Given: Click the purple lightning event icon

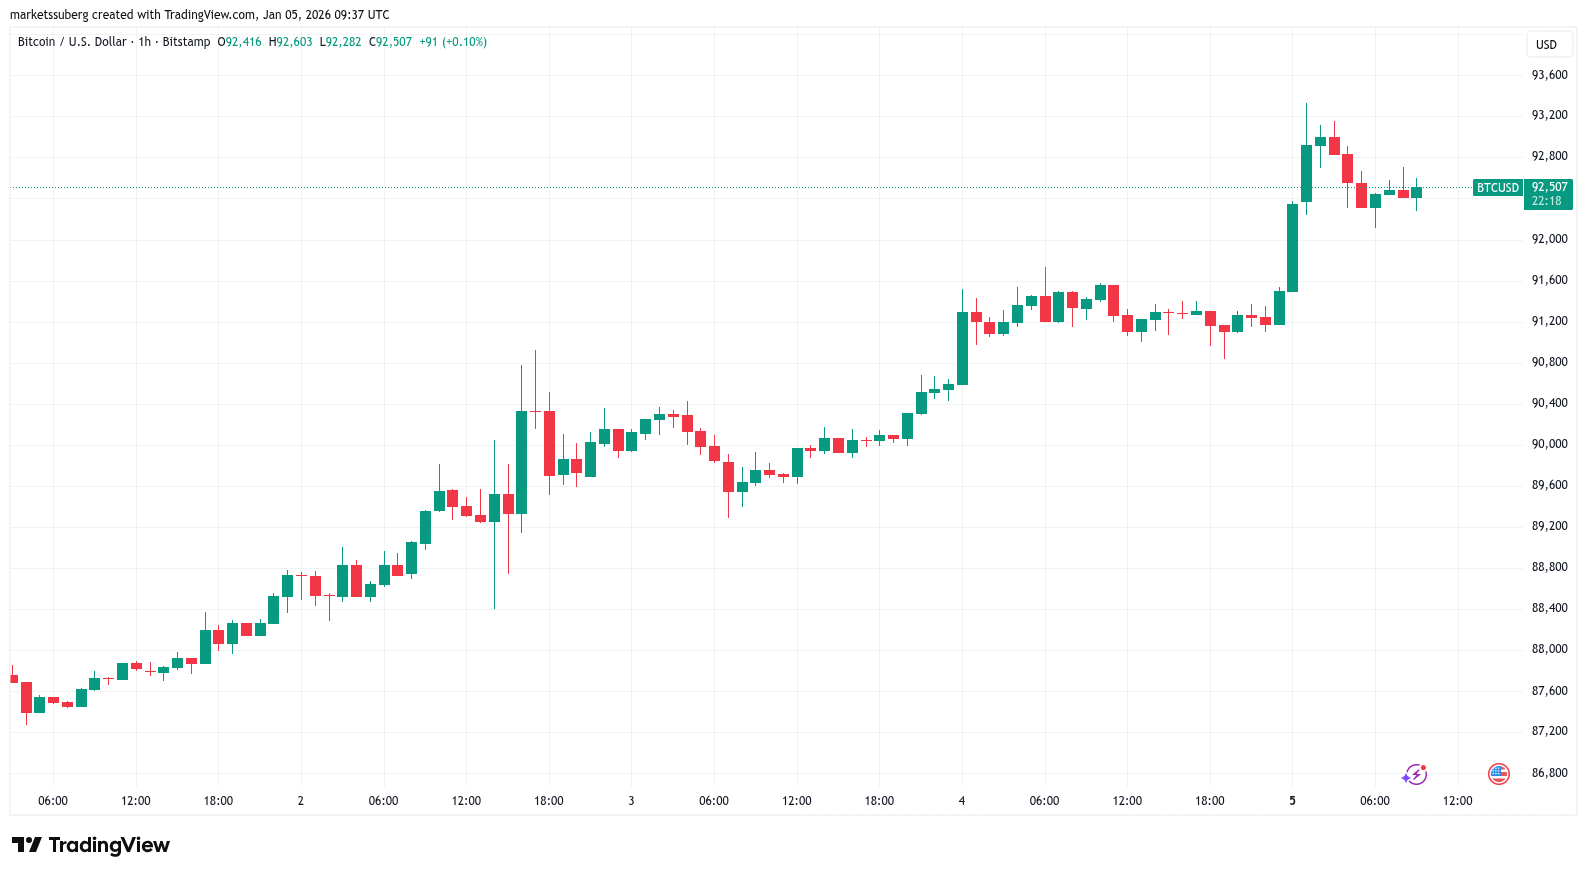Looking at the screenshot, I should point(1414,774).
